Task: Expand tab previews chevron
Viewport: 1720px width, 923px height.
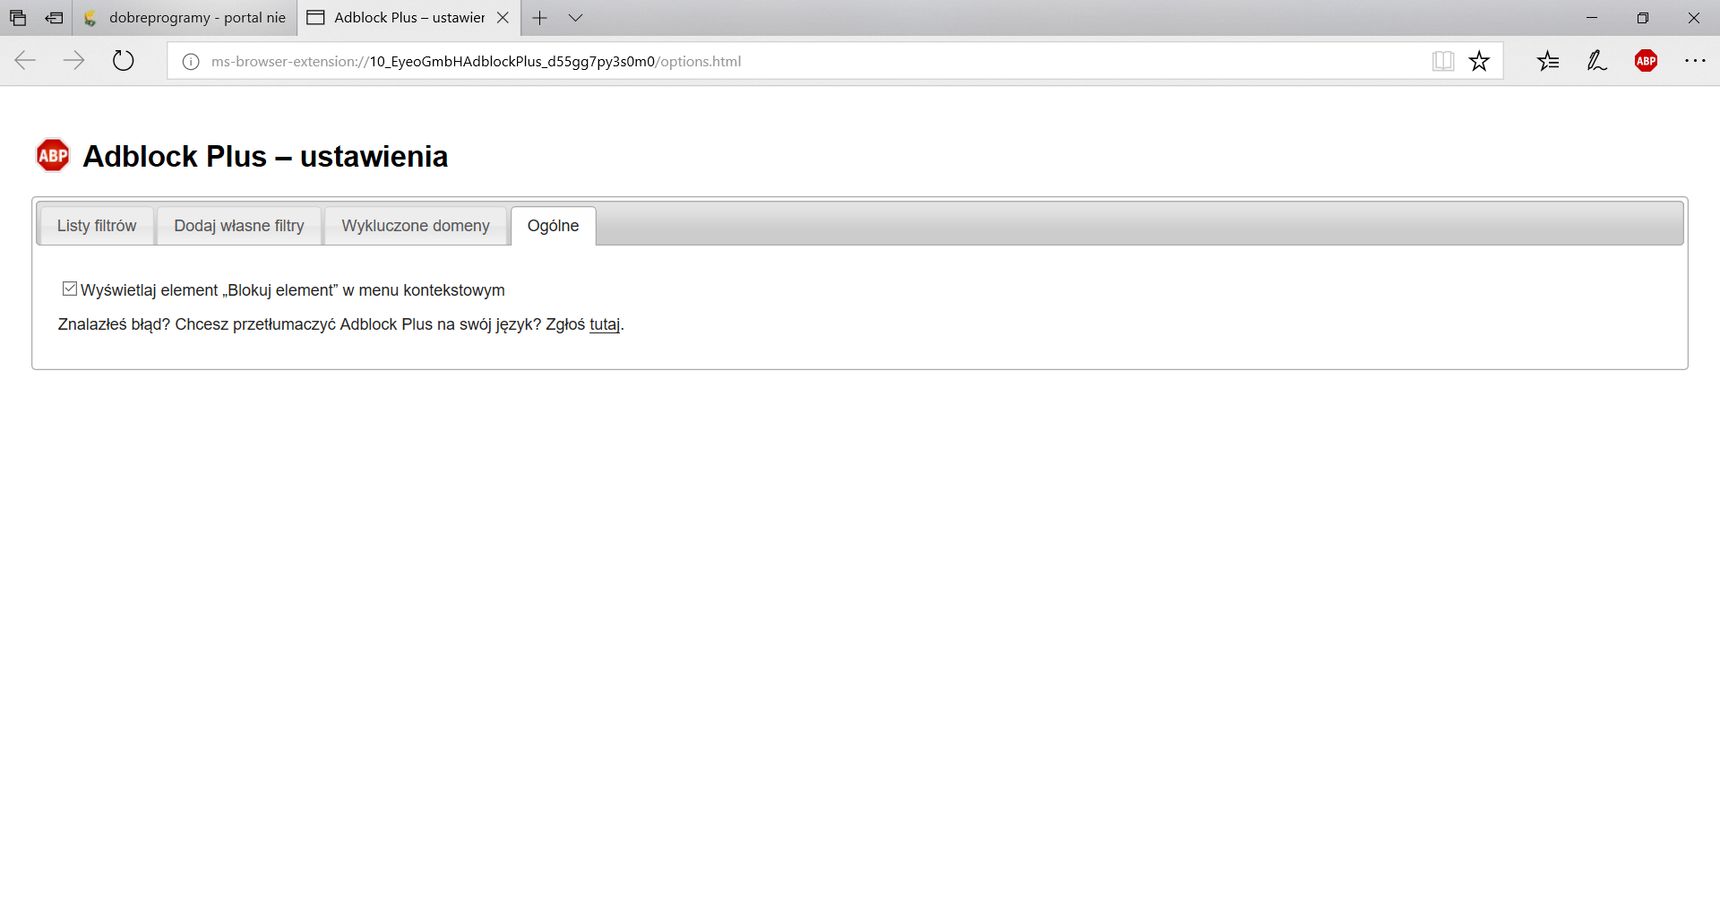Action: [575, 18]
